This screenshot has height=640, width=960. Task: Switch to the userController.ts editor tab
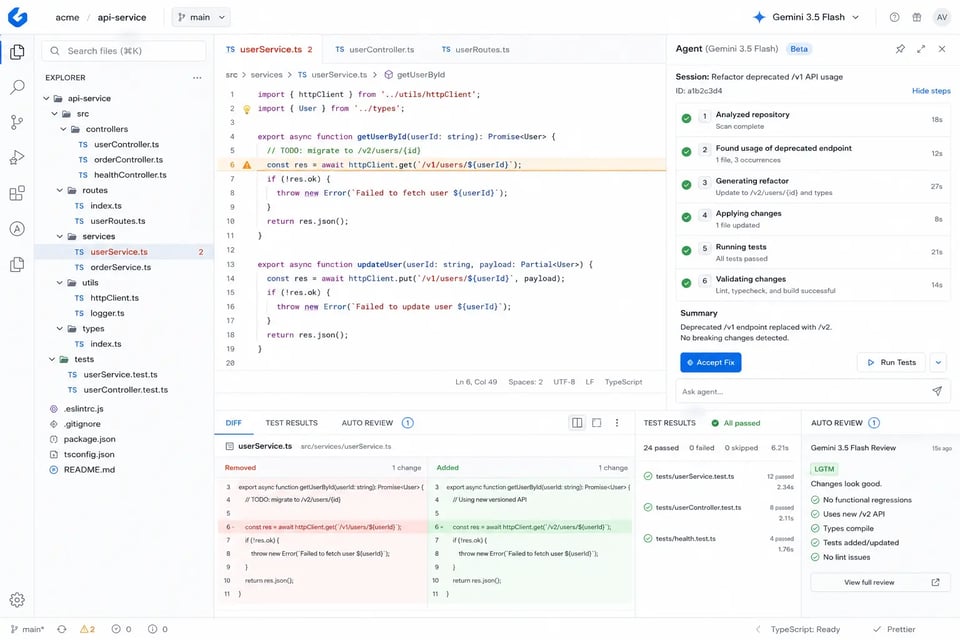click(375, 50)
